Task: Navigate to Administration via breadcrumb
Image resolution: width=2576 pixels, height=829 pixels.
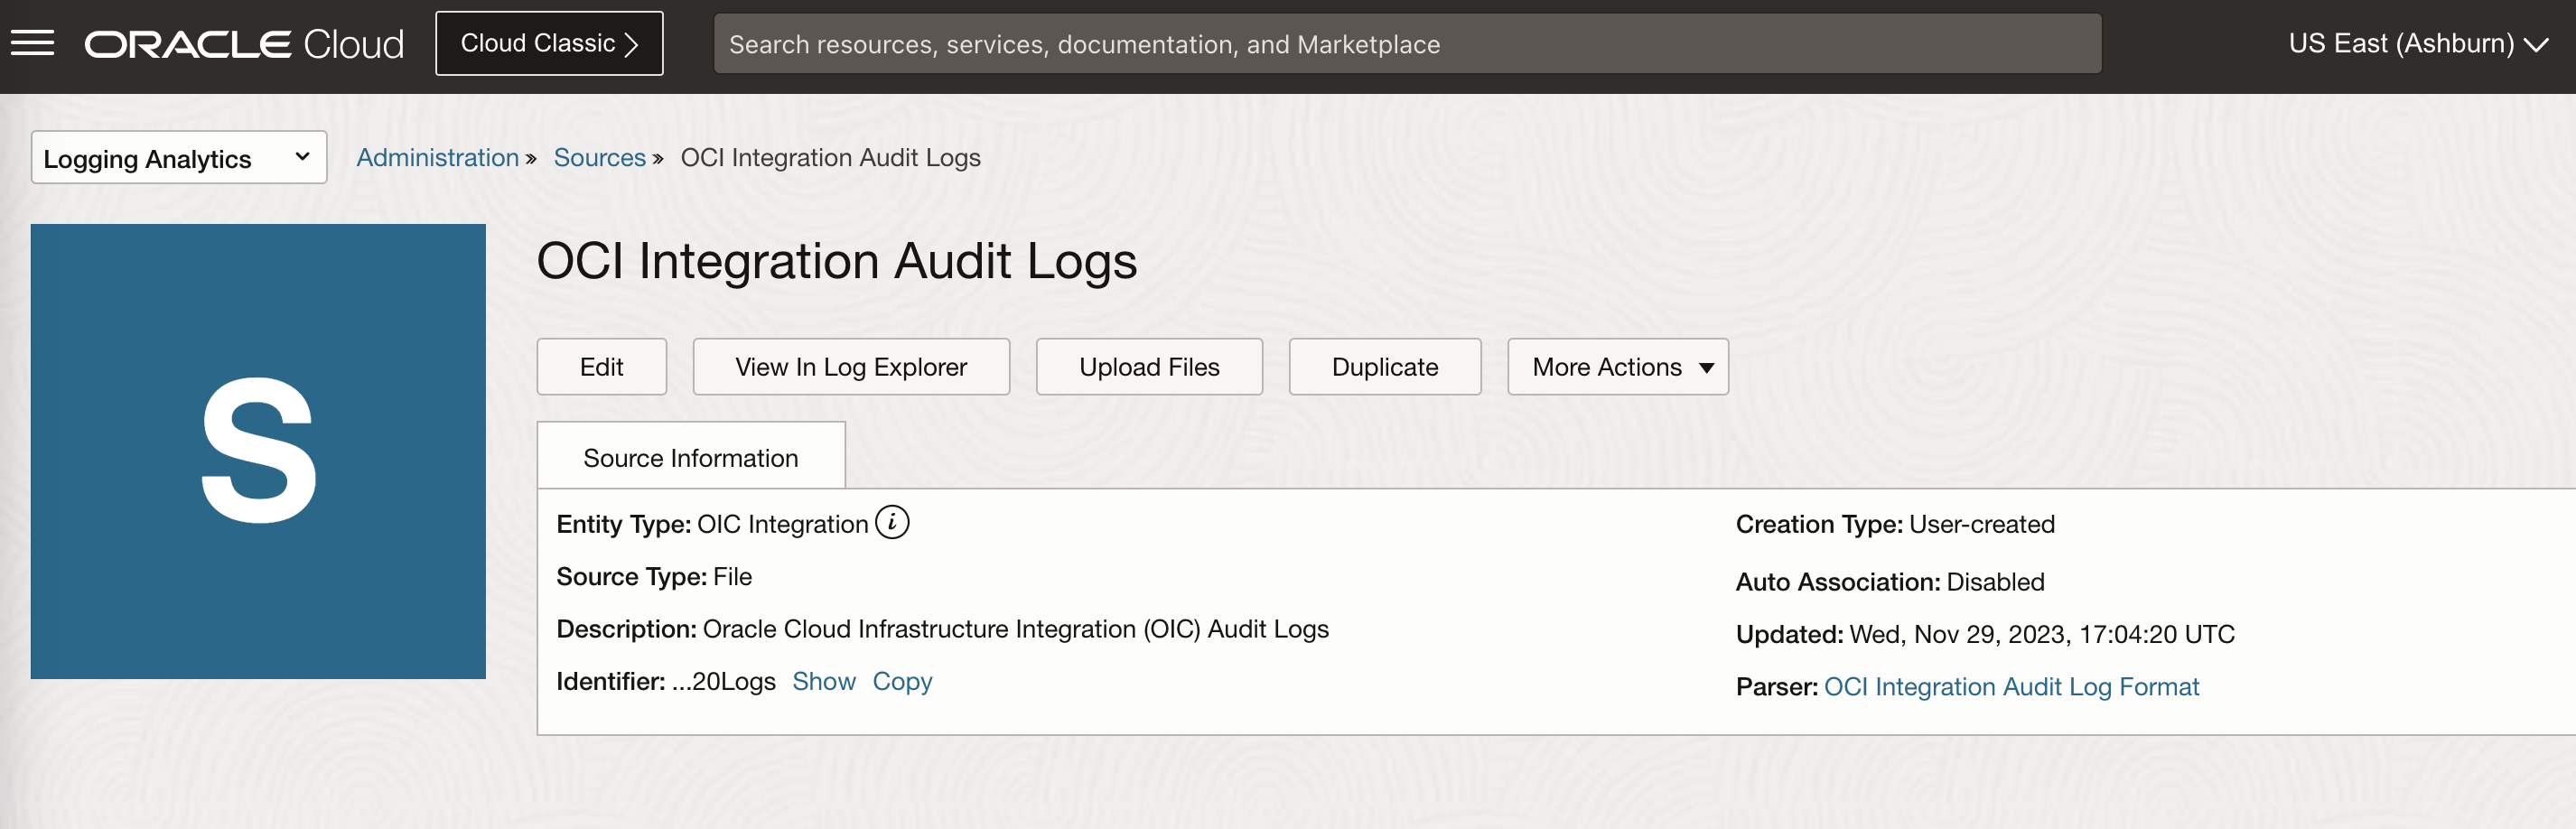Action: 437,157
